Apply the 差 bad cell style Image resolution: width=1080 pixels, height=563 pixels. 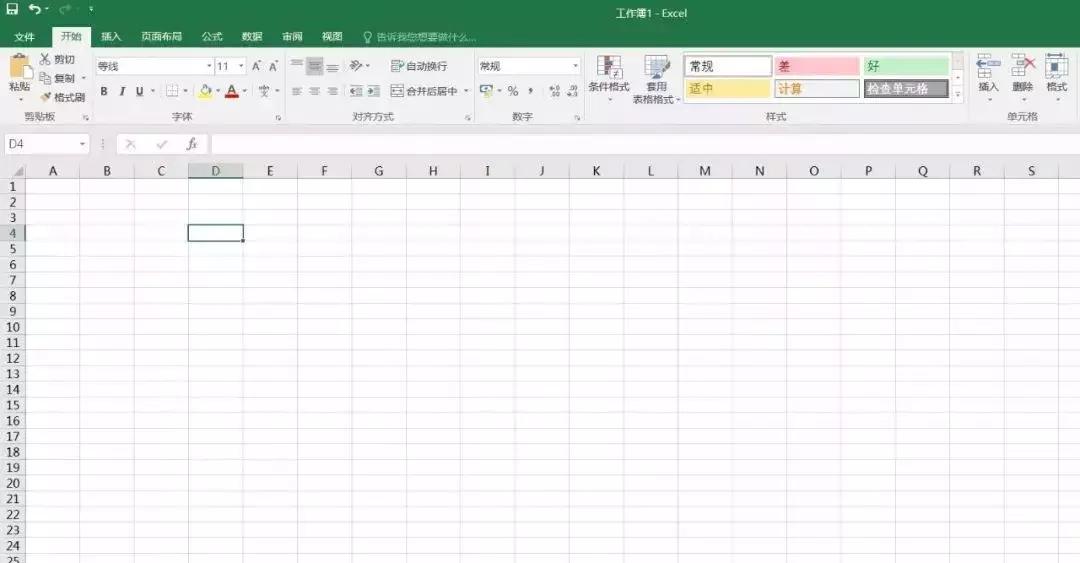pyautogui.click(x=817, y=66)
